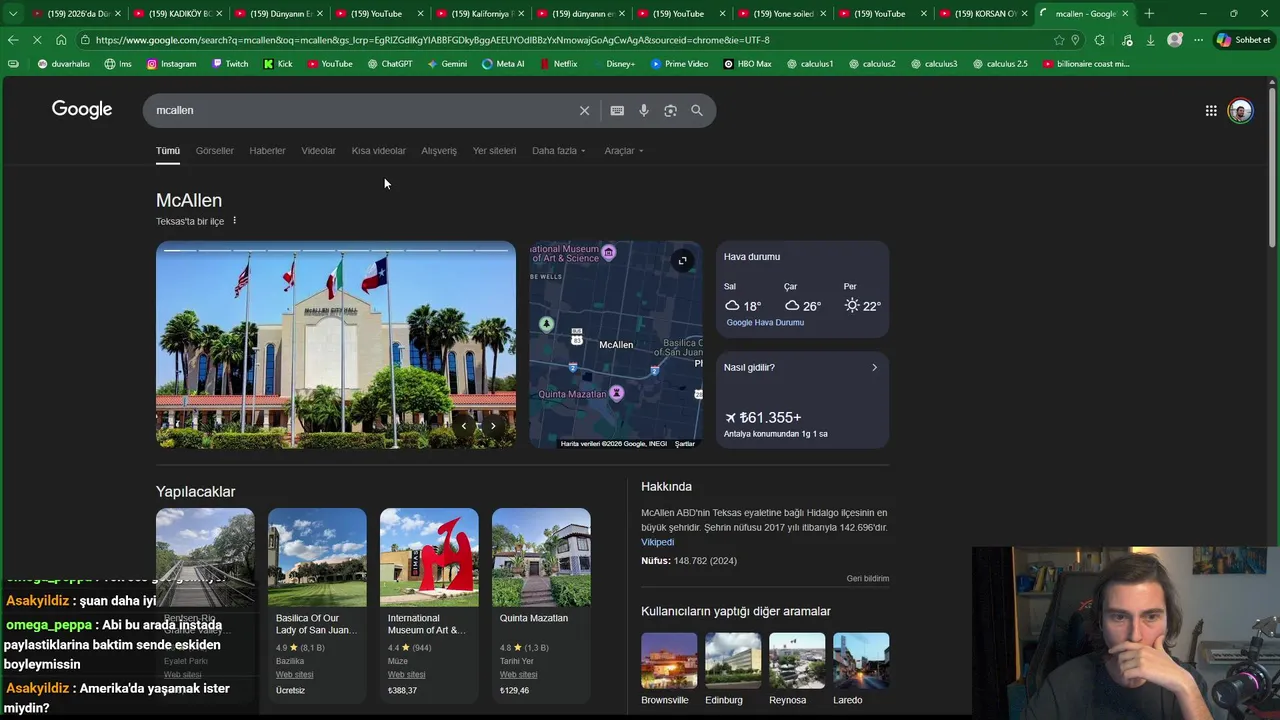Search by image with Google Lens
Image resolution: width=1280 pixels, height=720 pixels.
[670, 111]
